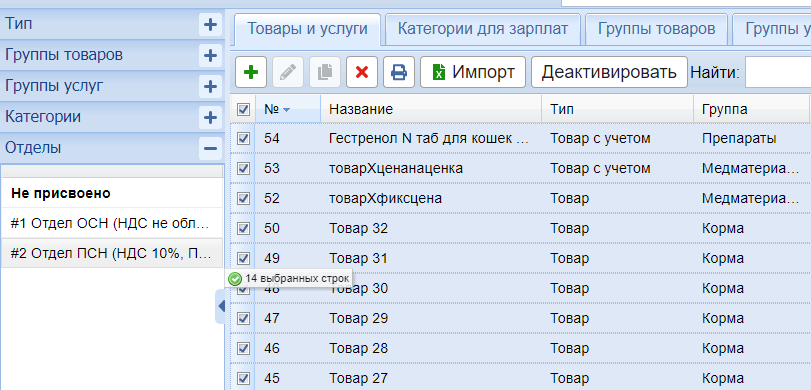The height and width of the screenshot is (390, 811).
Task: Click the printer icon
Action: tap(399, 72)
